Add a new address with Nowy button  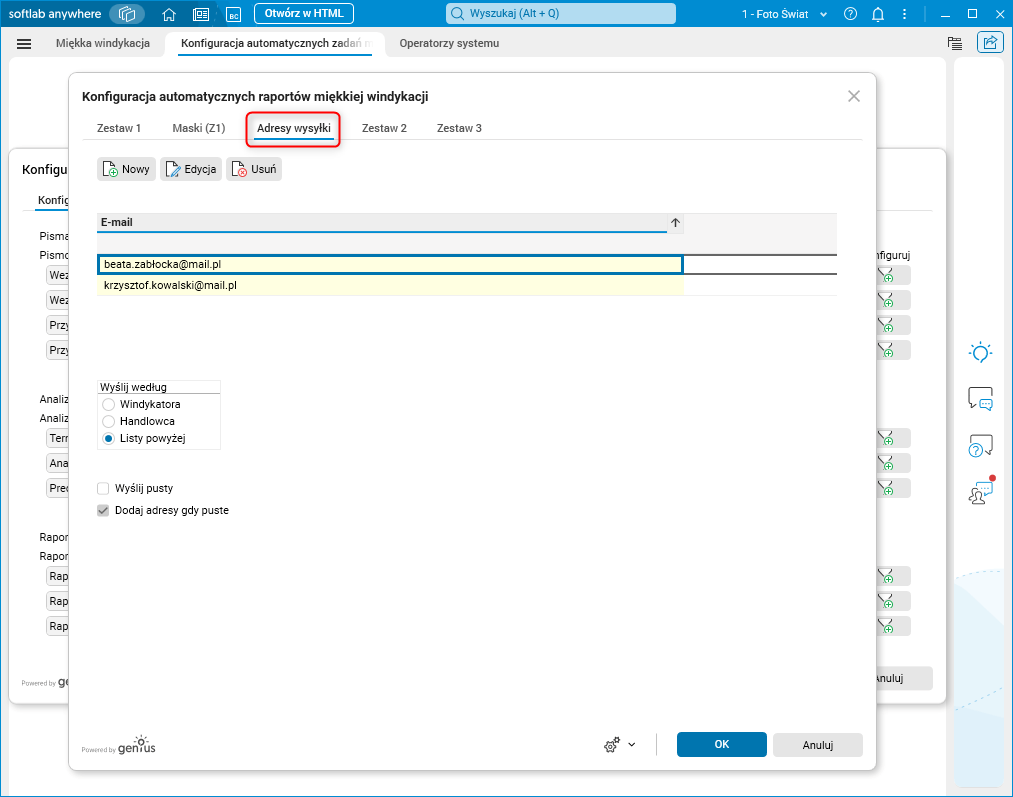click(127, 169)
